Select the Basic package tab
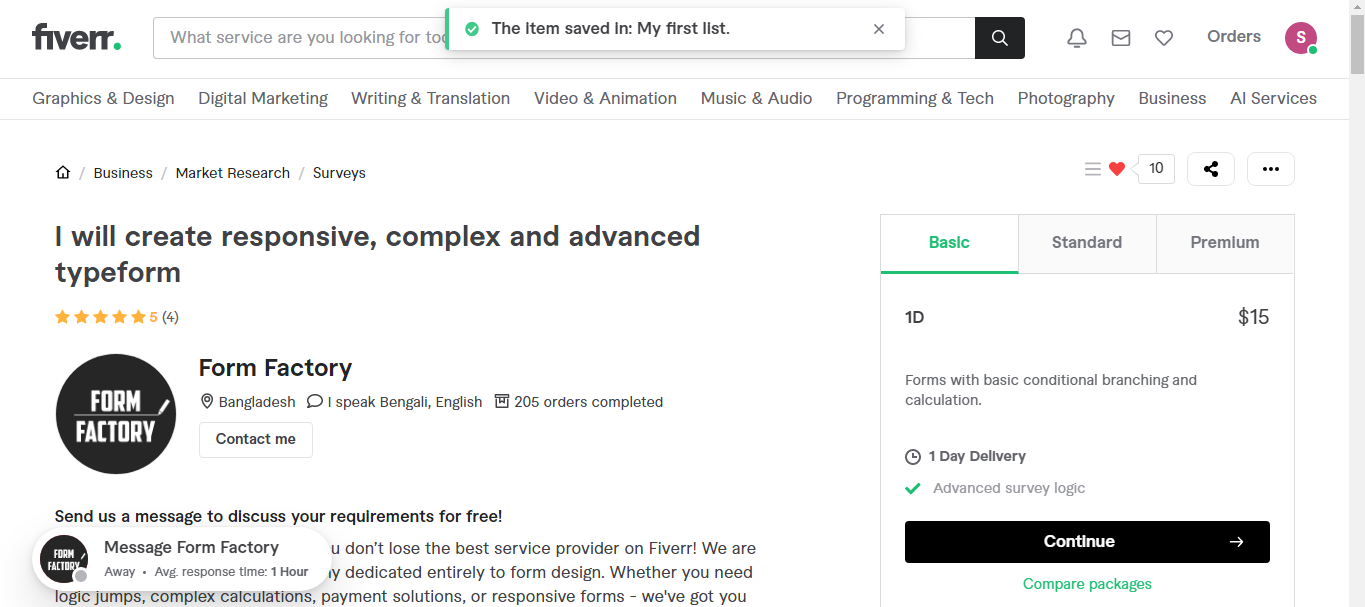Viewport: 1365px width, 607px height. [x=949, y=243]
